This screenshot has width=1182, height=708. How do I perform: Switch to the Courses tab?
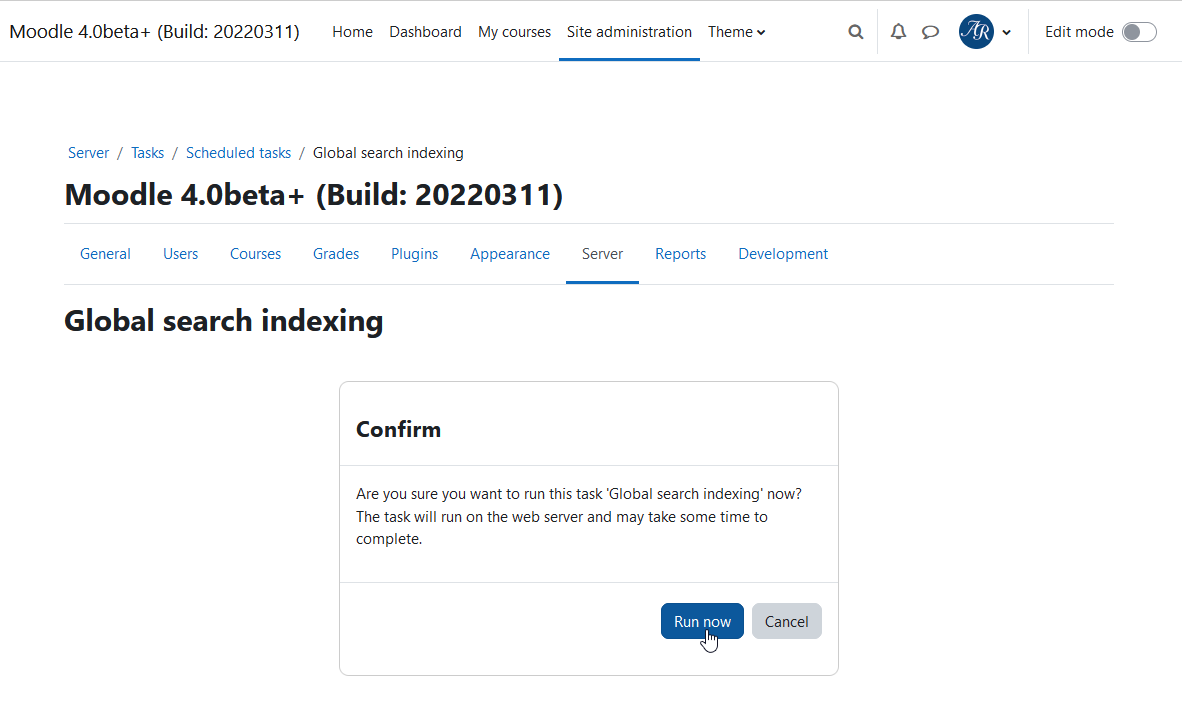256,254
